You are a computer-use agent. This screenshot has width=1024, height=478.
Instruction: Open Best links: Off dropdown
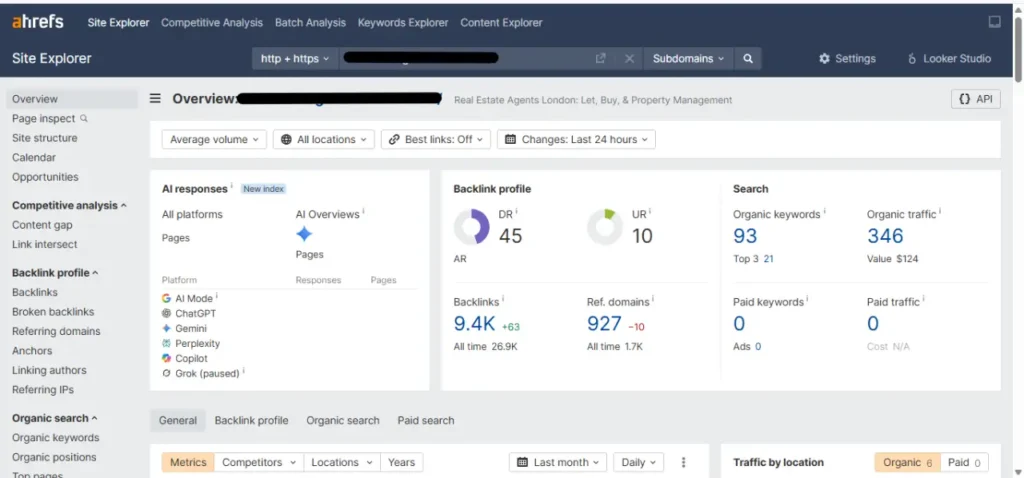(436, 139)
